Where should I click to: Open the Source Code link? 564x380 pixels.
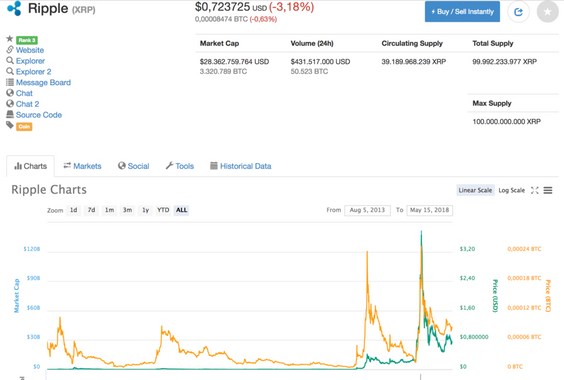pos(39,115)
